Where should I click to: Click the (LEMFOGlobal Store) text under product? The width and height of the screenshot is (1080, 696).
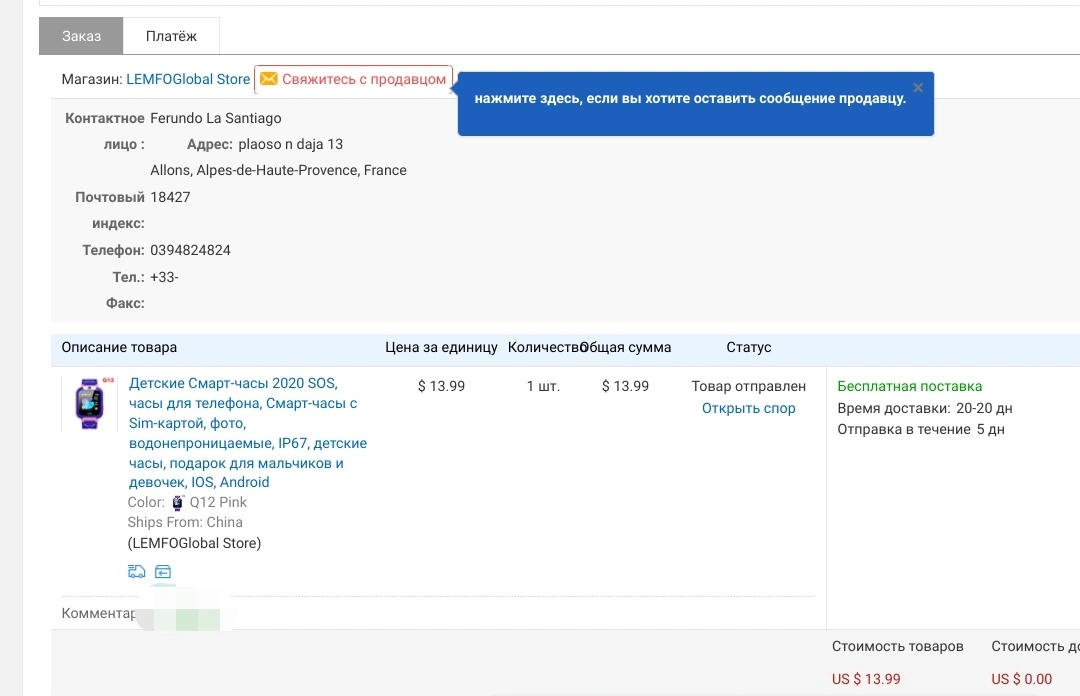[194, 543]
